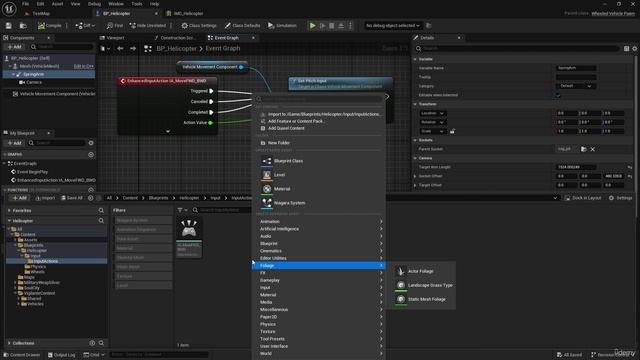
Task: Navigate back in graph history arrow
Action: point(120,49)
